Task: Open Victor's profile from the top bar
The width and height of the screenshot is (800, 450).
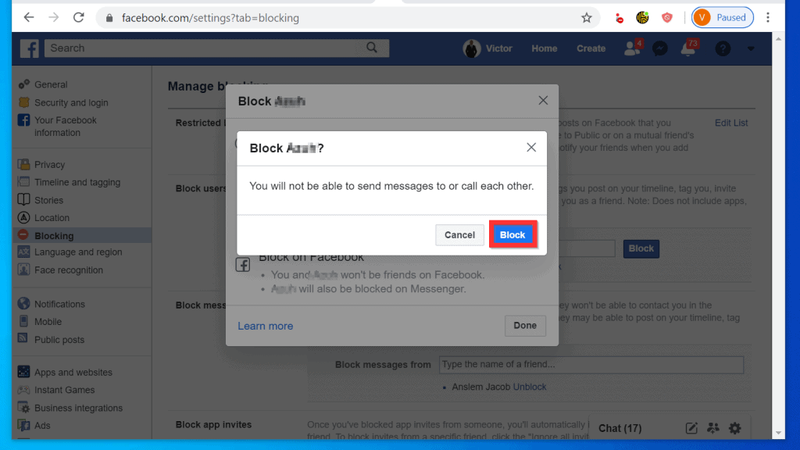Action: pyautogui.click(x=488, y=48)
